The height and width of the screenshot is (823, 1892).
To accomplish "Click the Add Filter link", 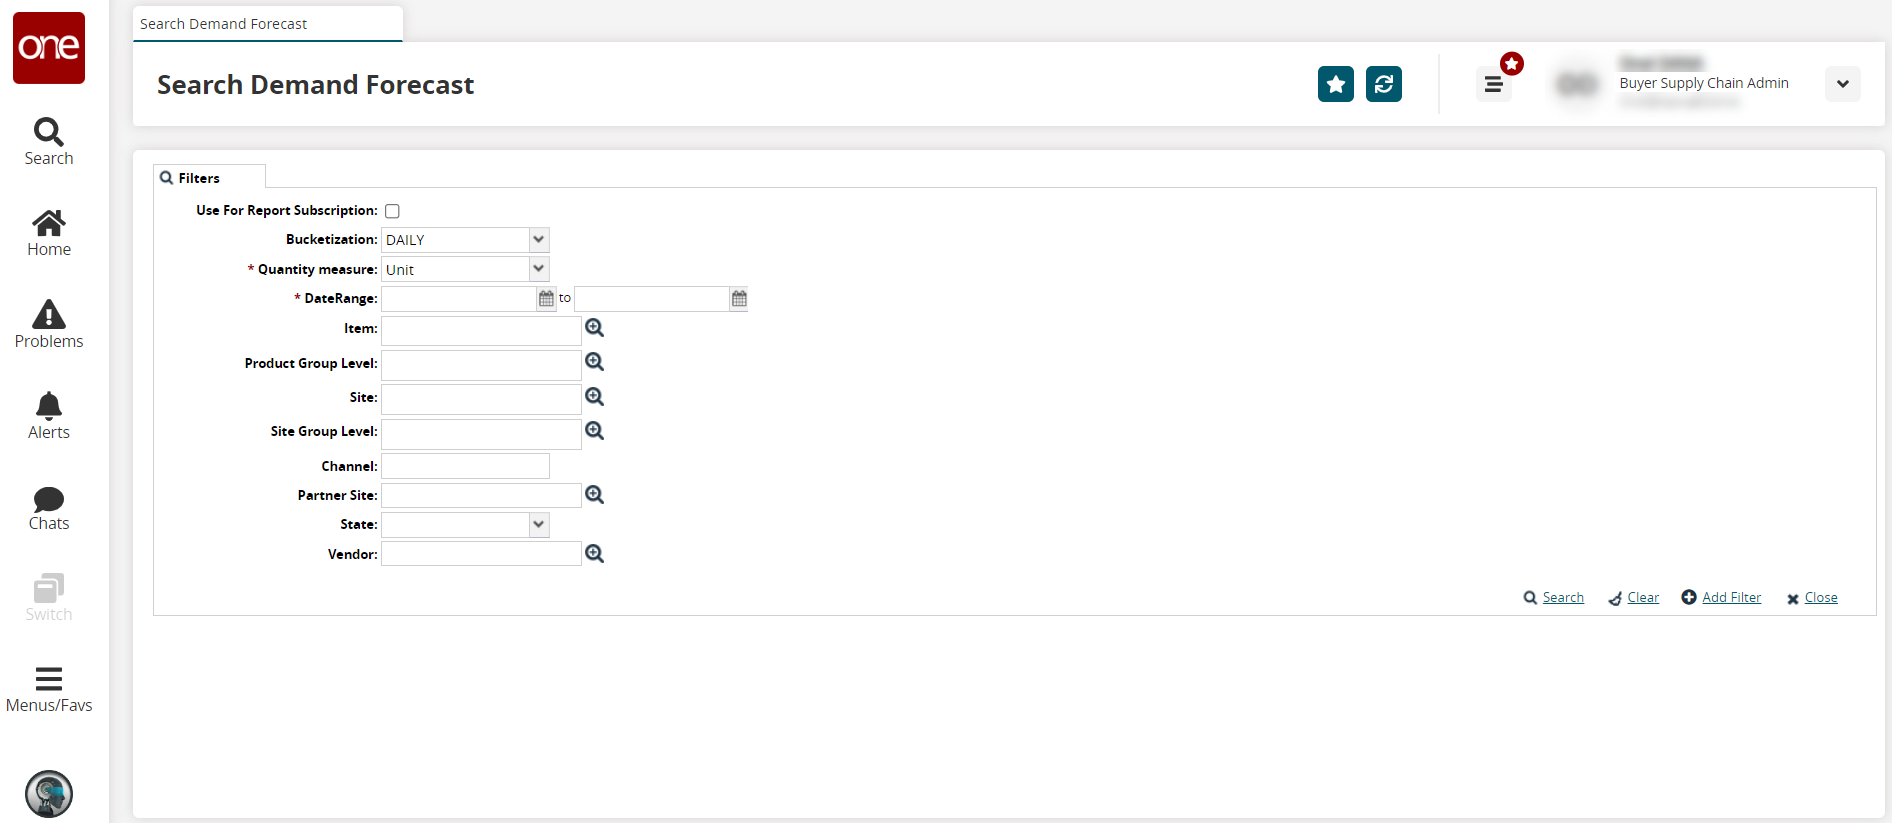I will pos(1731,598).
